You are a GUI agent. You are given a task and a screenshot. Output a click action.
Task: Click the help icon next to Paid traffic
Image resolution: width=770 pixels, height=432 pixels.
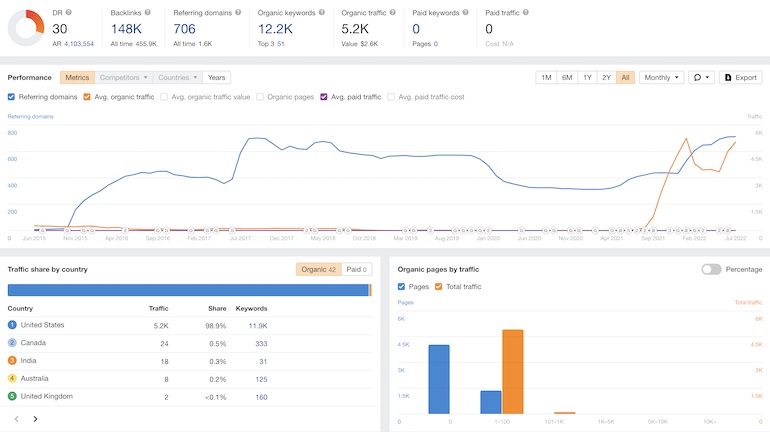tap(526, 12)
